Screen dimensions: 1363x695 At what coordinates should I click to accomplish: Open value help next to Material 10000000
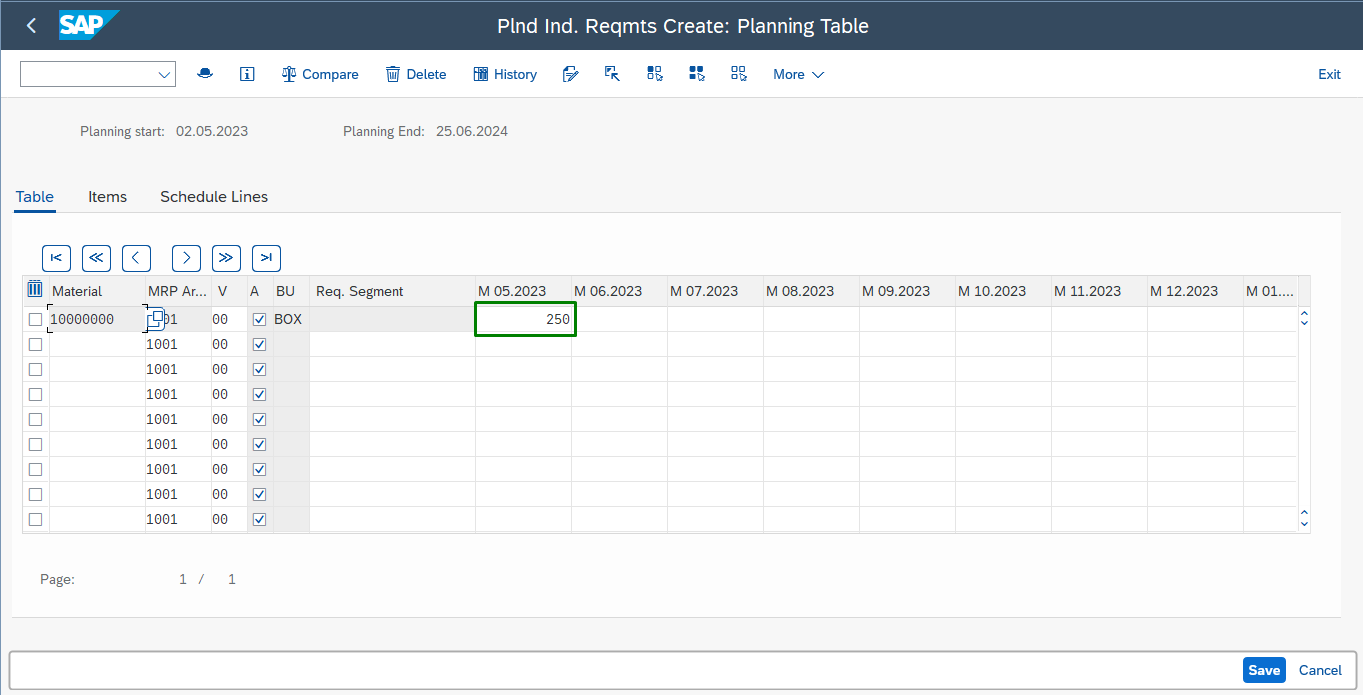pos(156,319)
